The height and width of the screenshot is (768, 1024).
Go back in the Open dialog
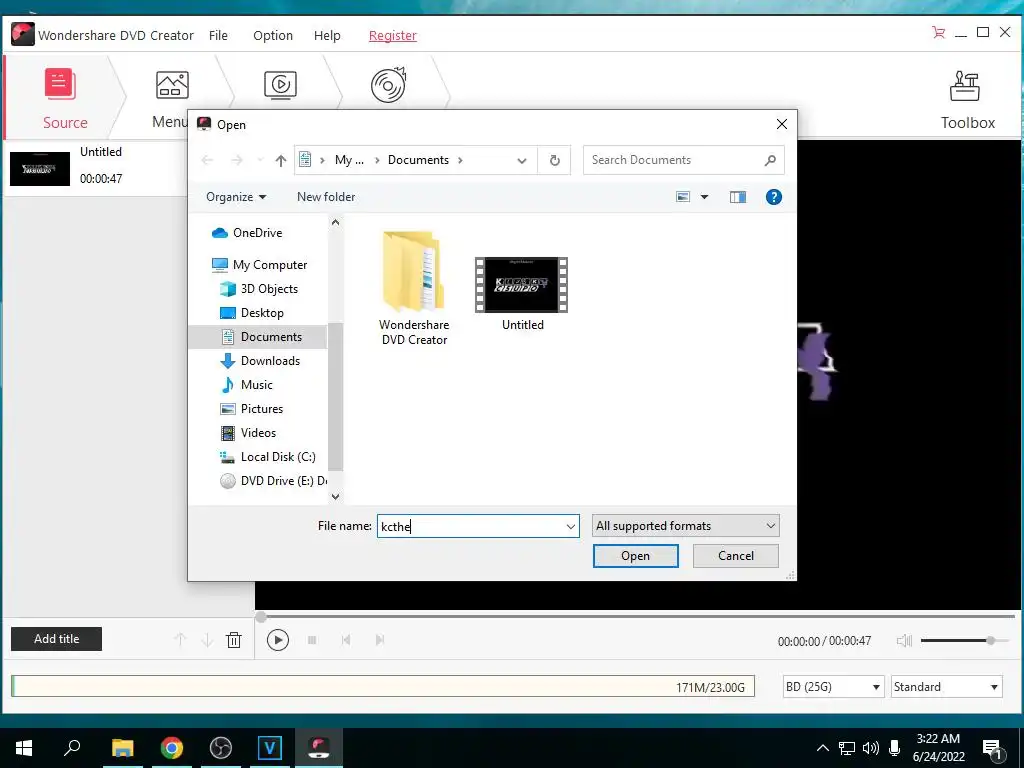207,160
